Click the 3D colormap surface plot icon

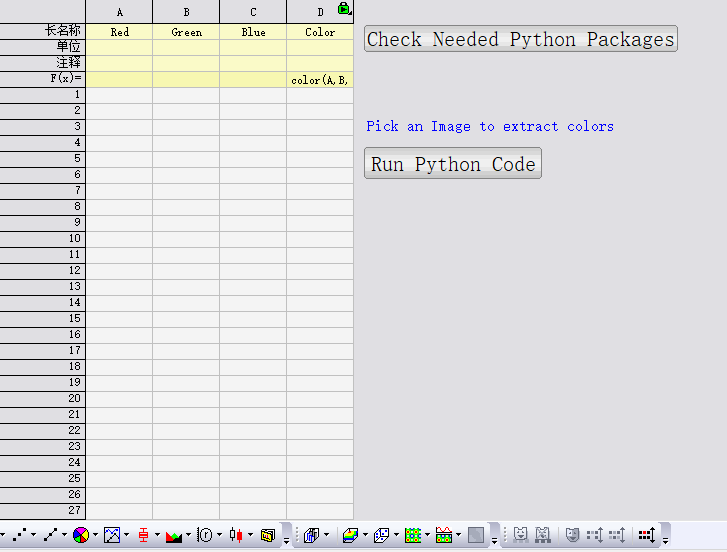coord(349,535)
